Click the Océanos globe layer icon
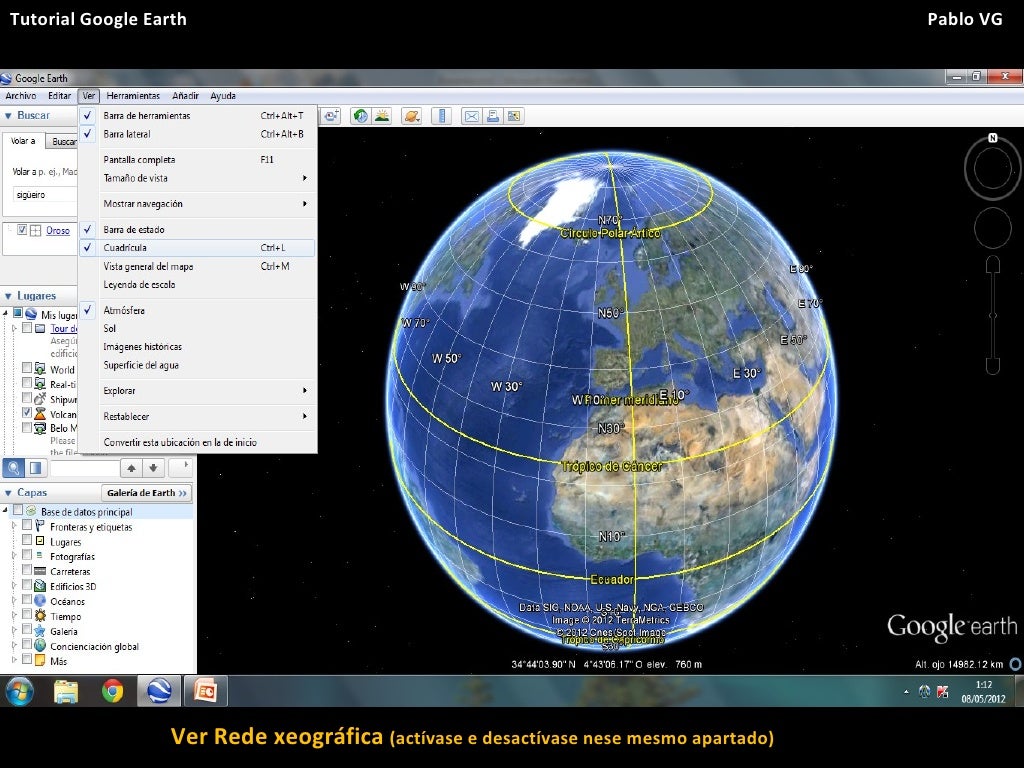This screenshot has width=1024, height=768. click(40, 601)
